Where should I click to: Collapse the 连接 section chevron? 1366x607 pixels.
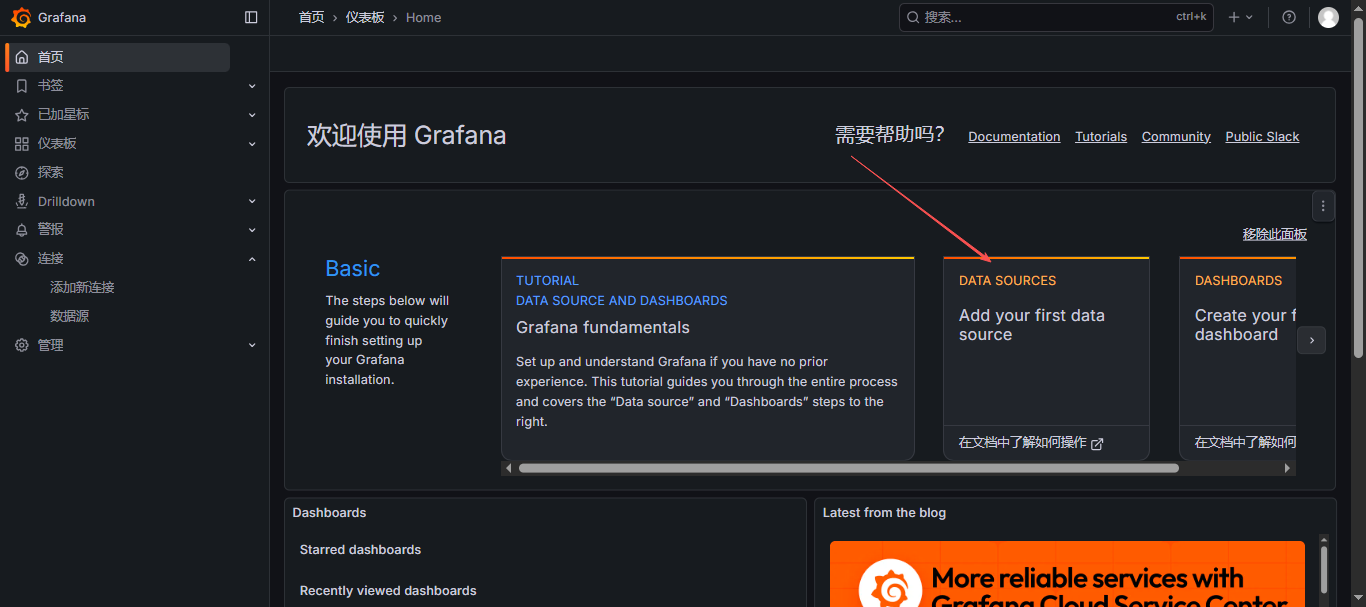[252, 259]
